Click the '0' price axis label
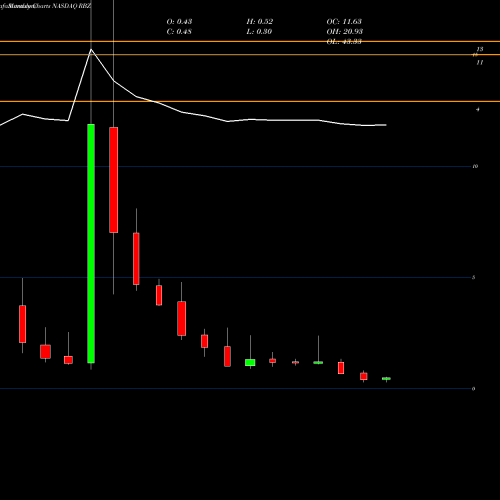The image size is (500, 500). (x=474, y=389)
